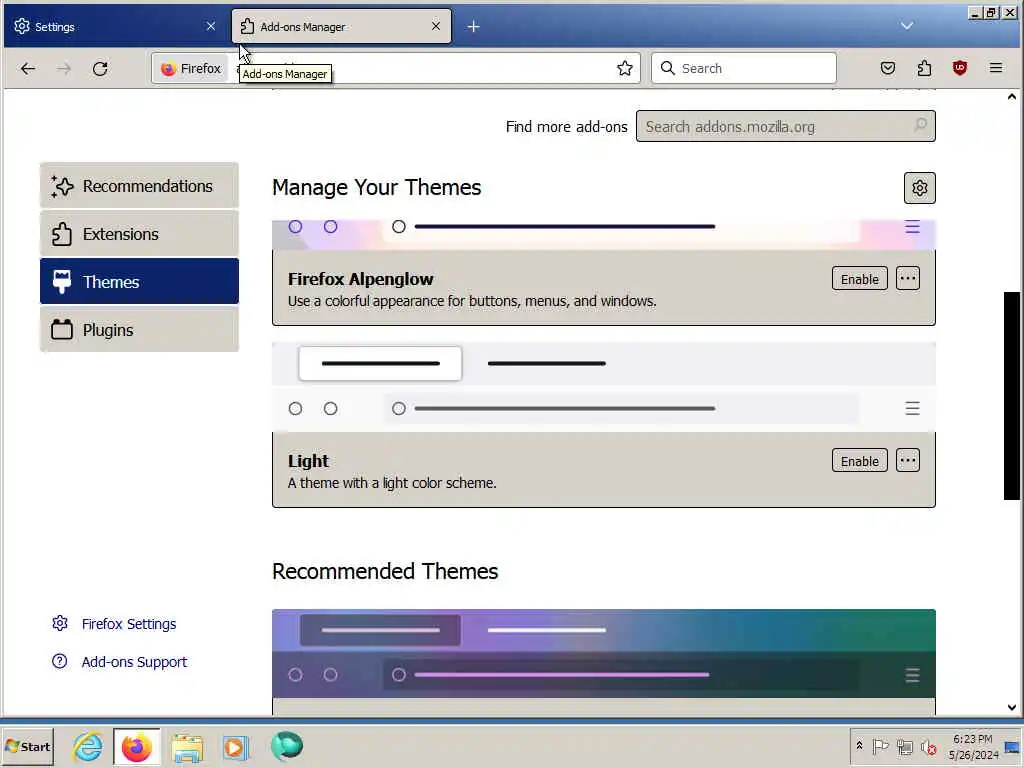Click the Recommended Themes heading

385,571
